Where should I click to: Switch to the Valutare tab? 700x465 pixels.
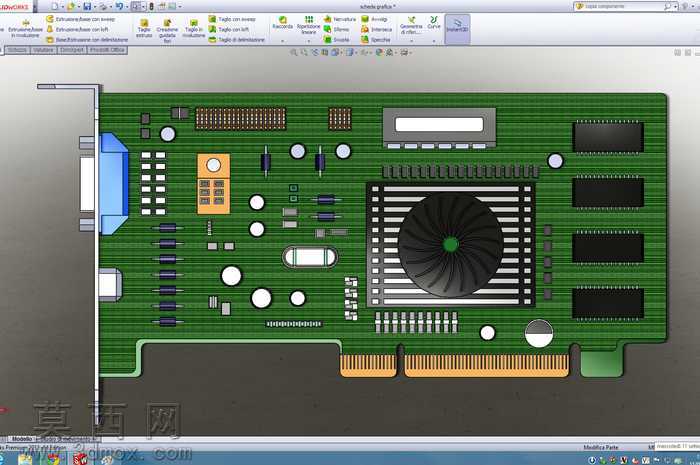coord(43,50)
